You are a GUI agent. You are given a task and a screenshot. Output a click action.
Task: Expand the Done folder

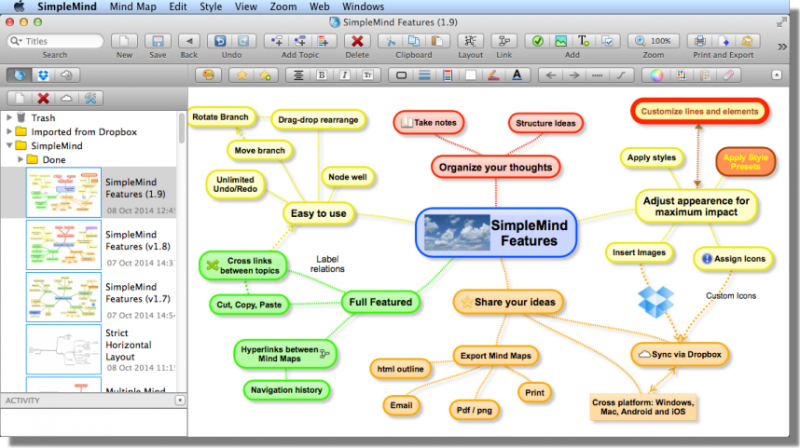tap(20, 159)
